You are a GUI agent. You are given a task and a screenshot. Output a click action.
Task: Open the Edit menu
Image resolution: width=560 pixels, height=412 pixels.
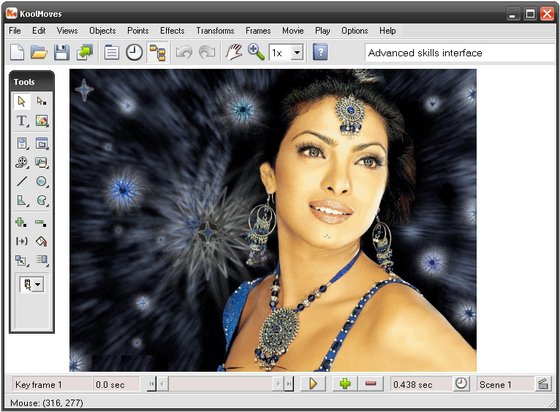(x=39, y=31)
